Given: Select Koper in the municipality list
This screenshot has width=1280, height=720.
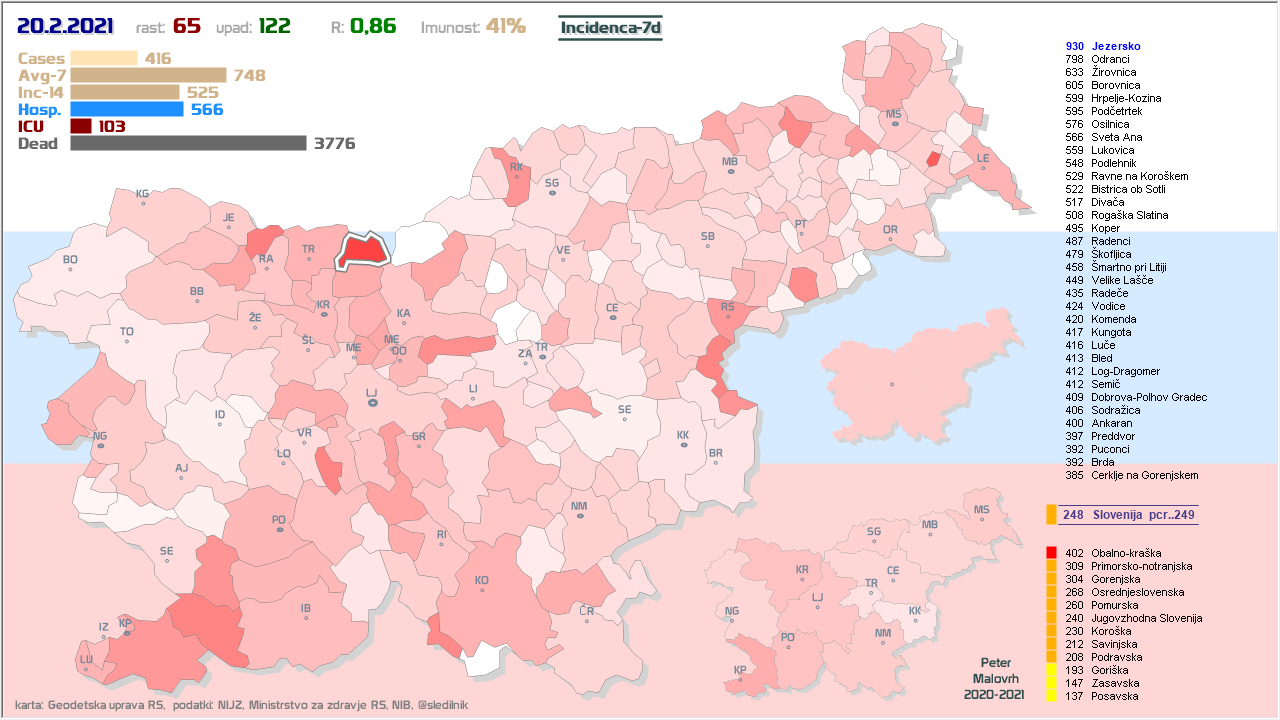Looking at the screenshot, I should 1105,228.
